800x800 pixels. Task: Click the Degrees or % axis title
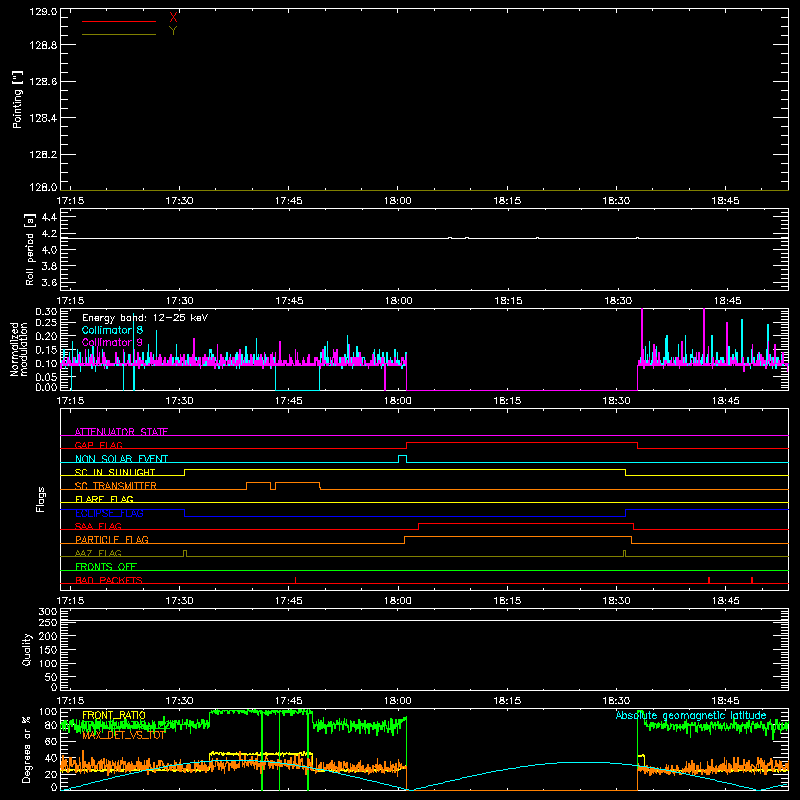[27, 749]
